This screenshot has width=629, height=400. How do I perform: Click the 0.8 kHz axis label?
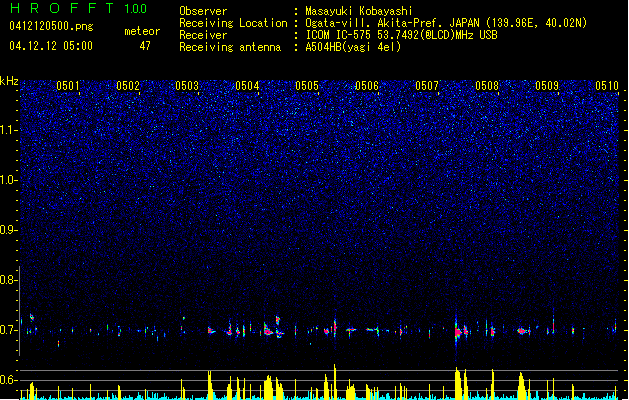point(9,280)
